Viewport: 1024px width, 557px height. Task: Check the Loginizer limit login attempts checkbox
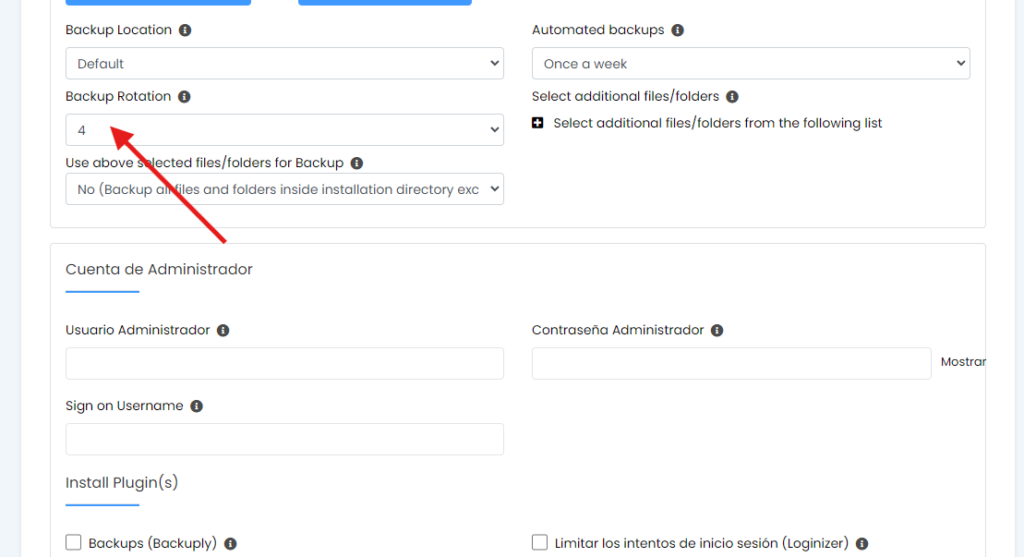[x=540, y=543]
